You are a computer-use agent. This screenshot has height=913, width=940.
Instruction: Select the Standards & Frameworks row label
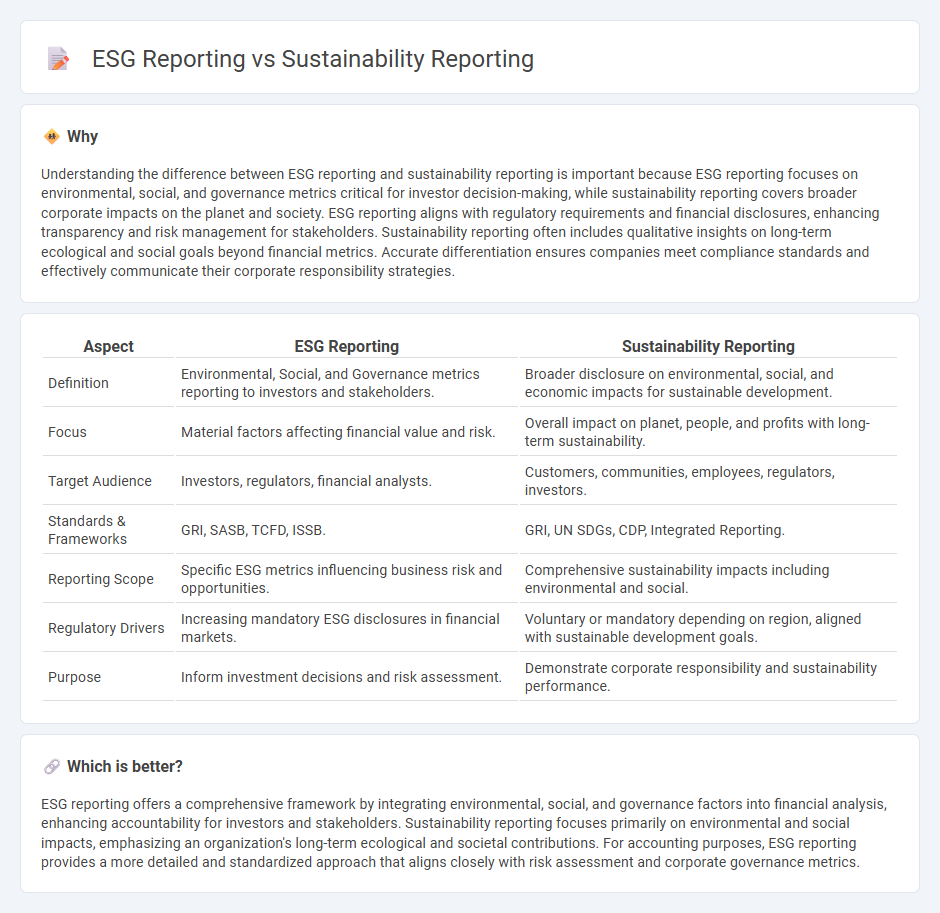click(88, 530)
